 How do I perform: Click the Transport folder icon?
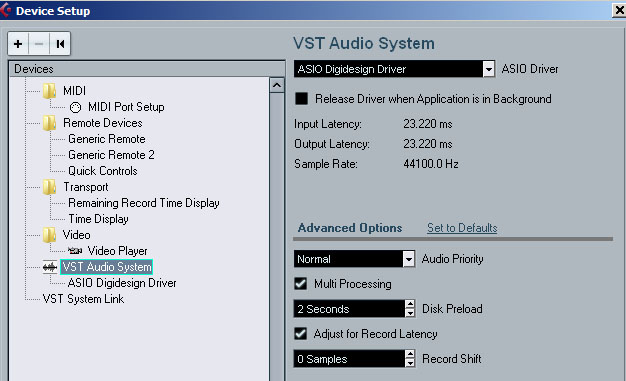point(50,187)
